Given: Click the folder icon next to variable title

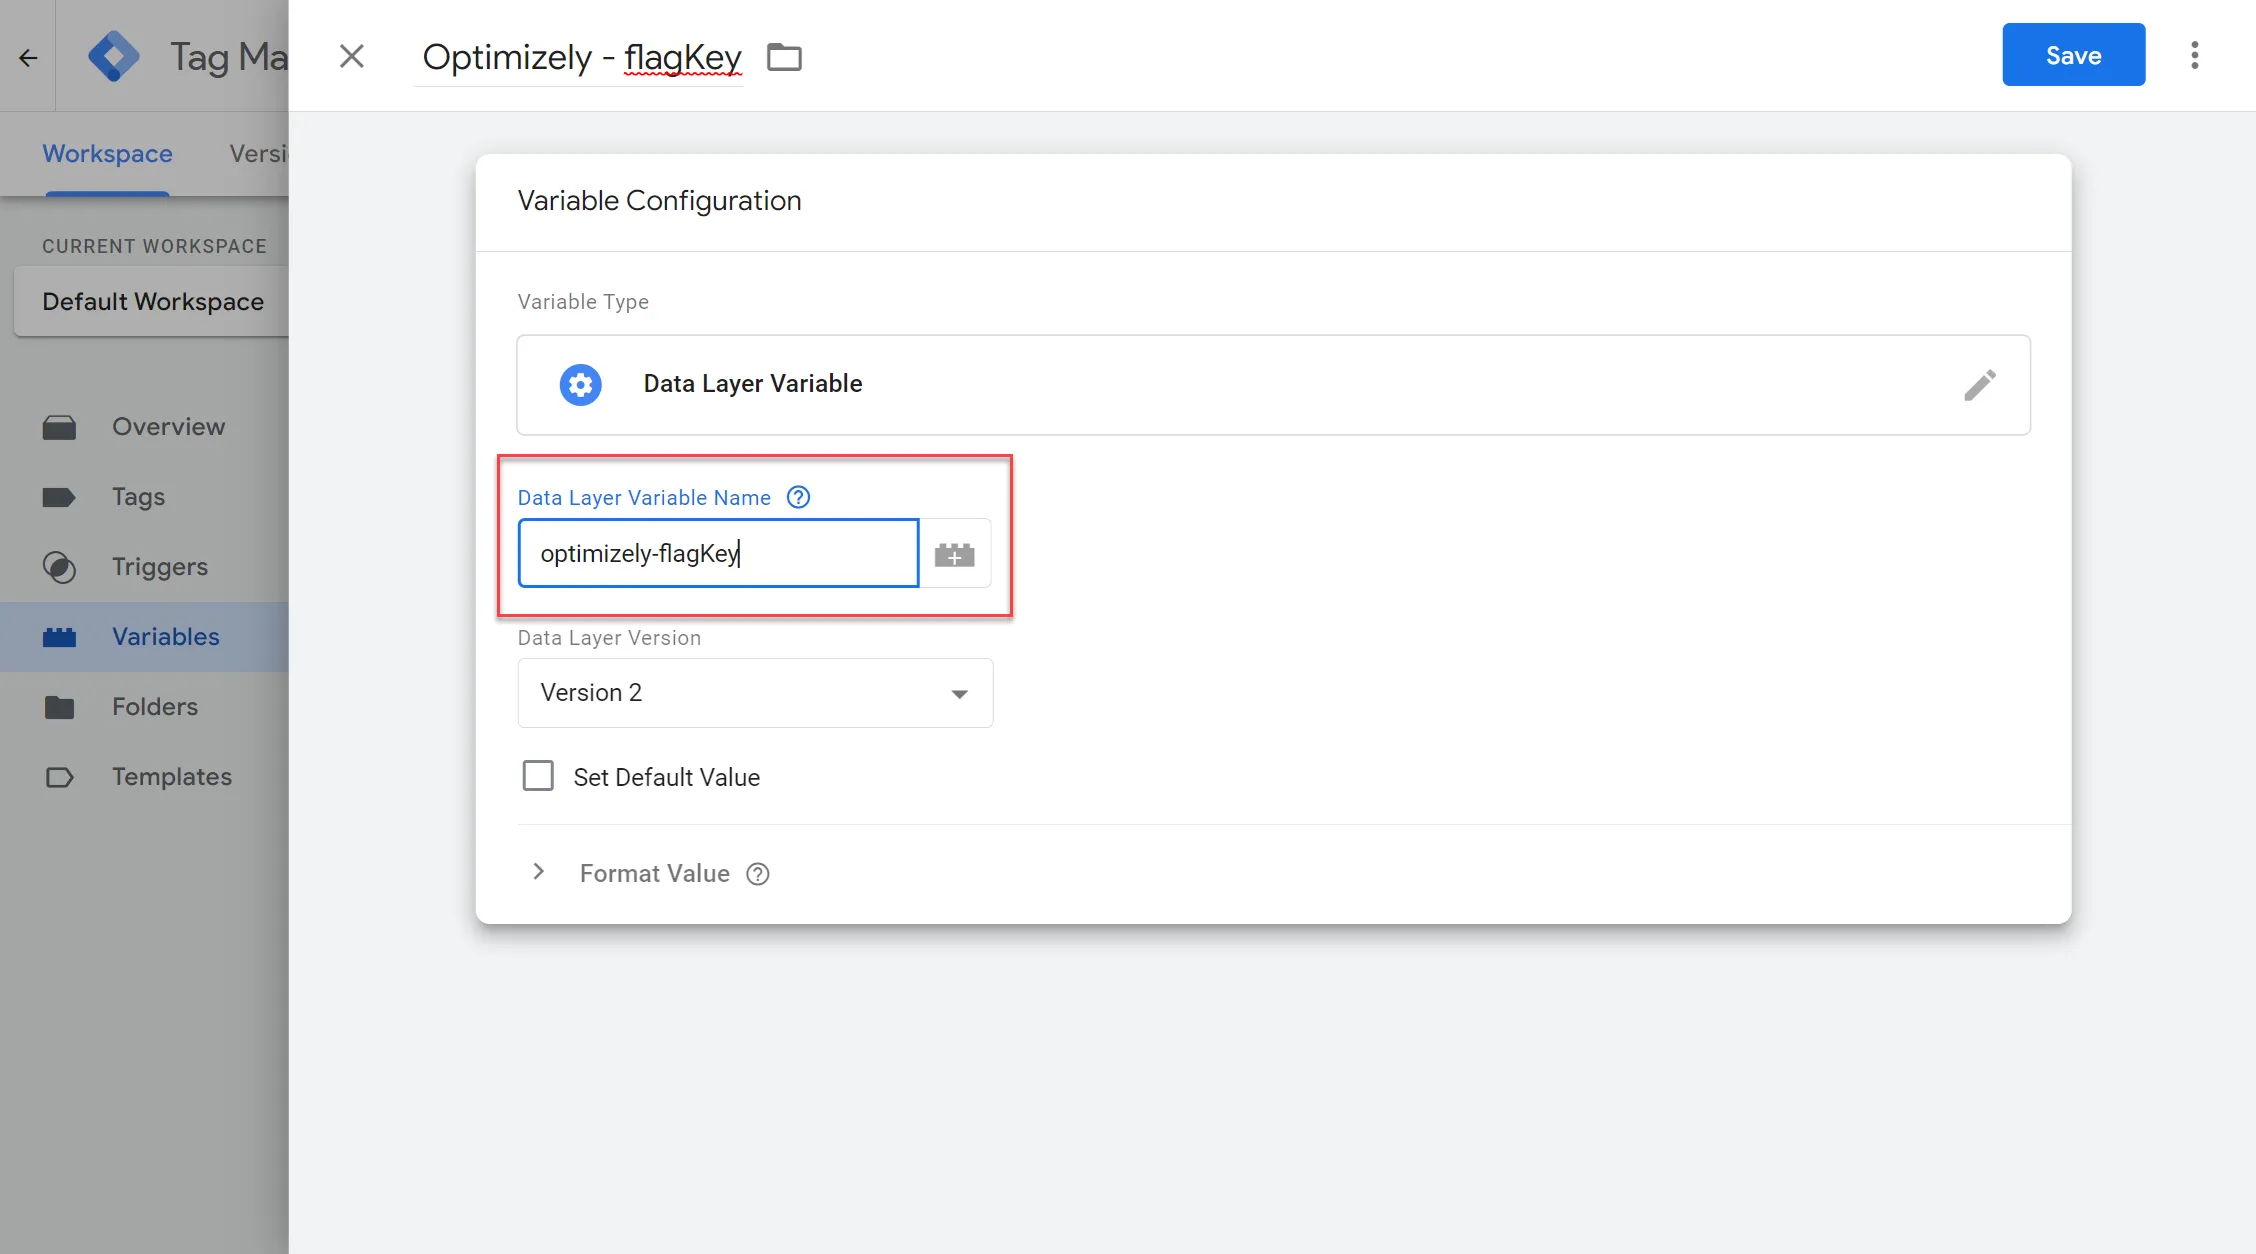Looking at the screenshot, I should pos(784,57).
